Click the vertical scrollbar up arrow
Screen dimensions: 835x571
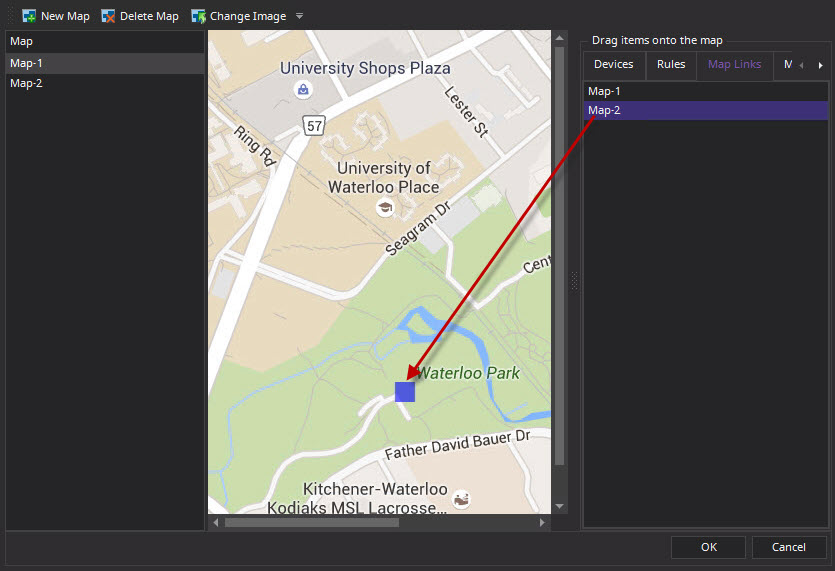[559, 38]
